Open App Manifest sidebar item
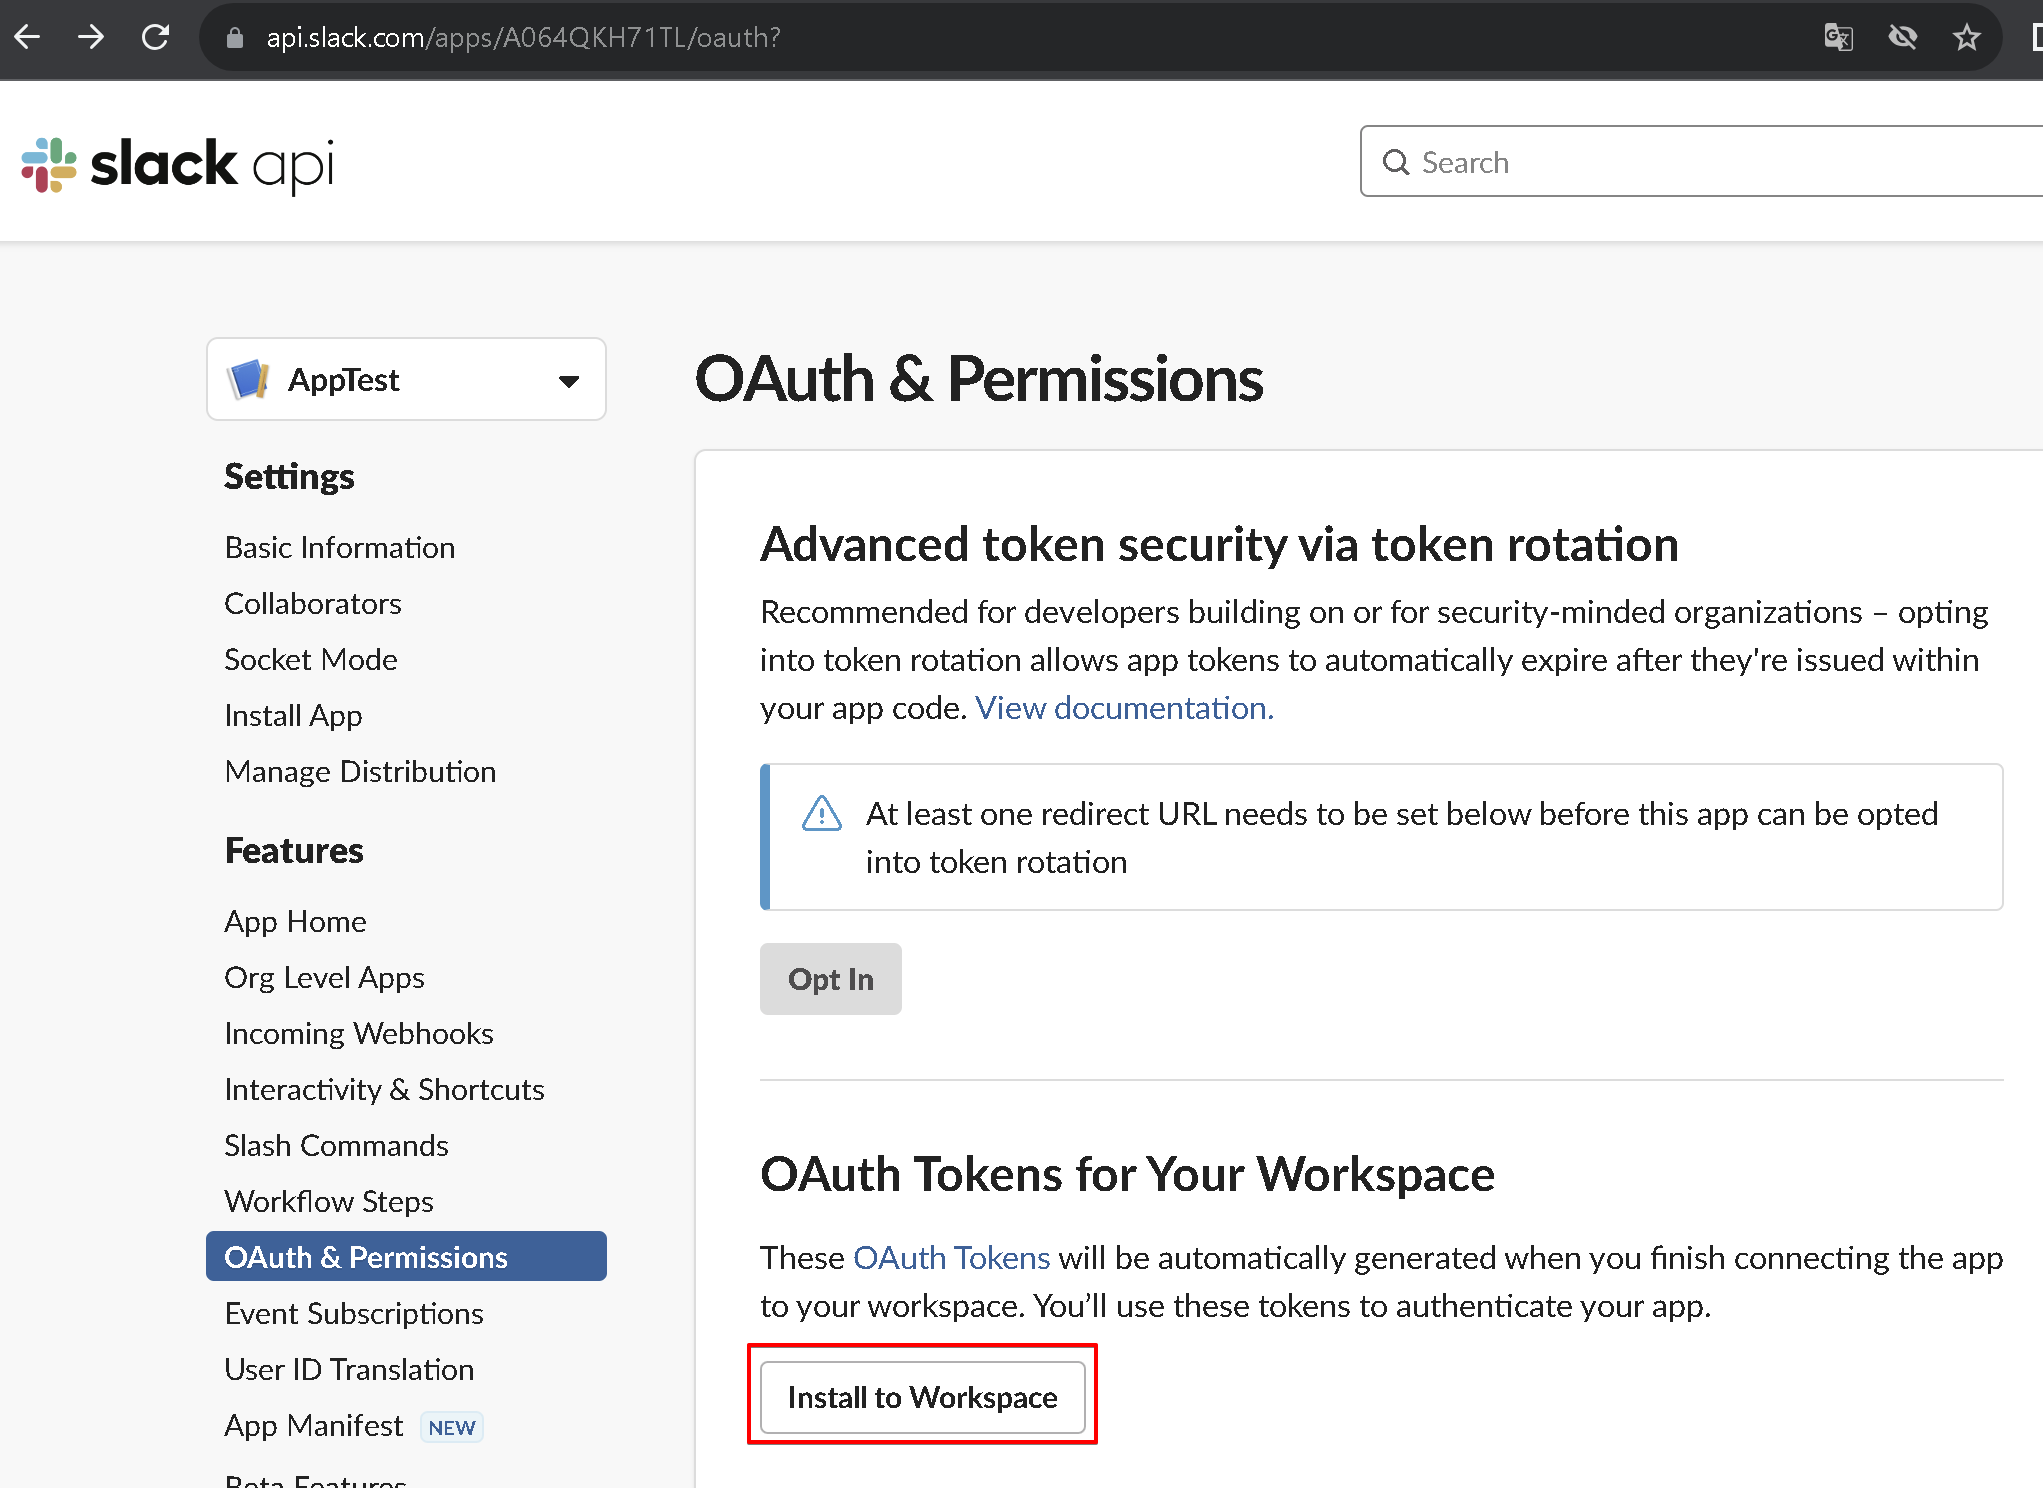Viewport: 2043px width, 1488px height. [x=313, y=1425]
